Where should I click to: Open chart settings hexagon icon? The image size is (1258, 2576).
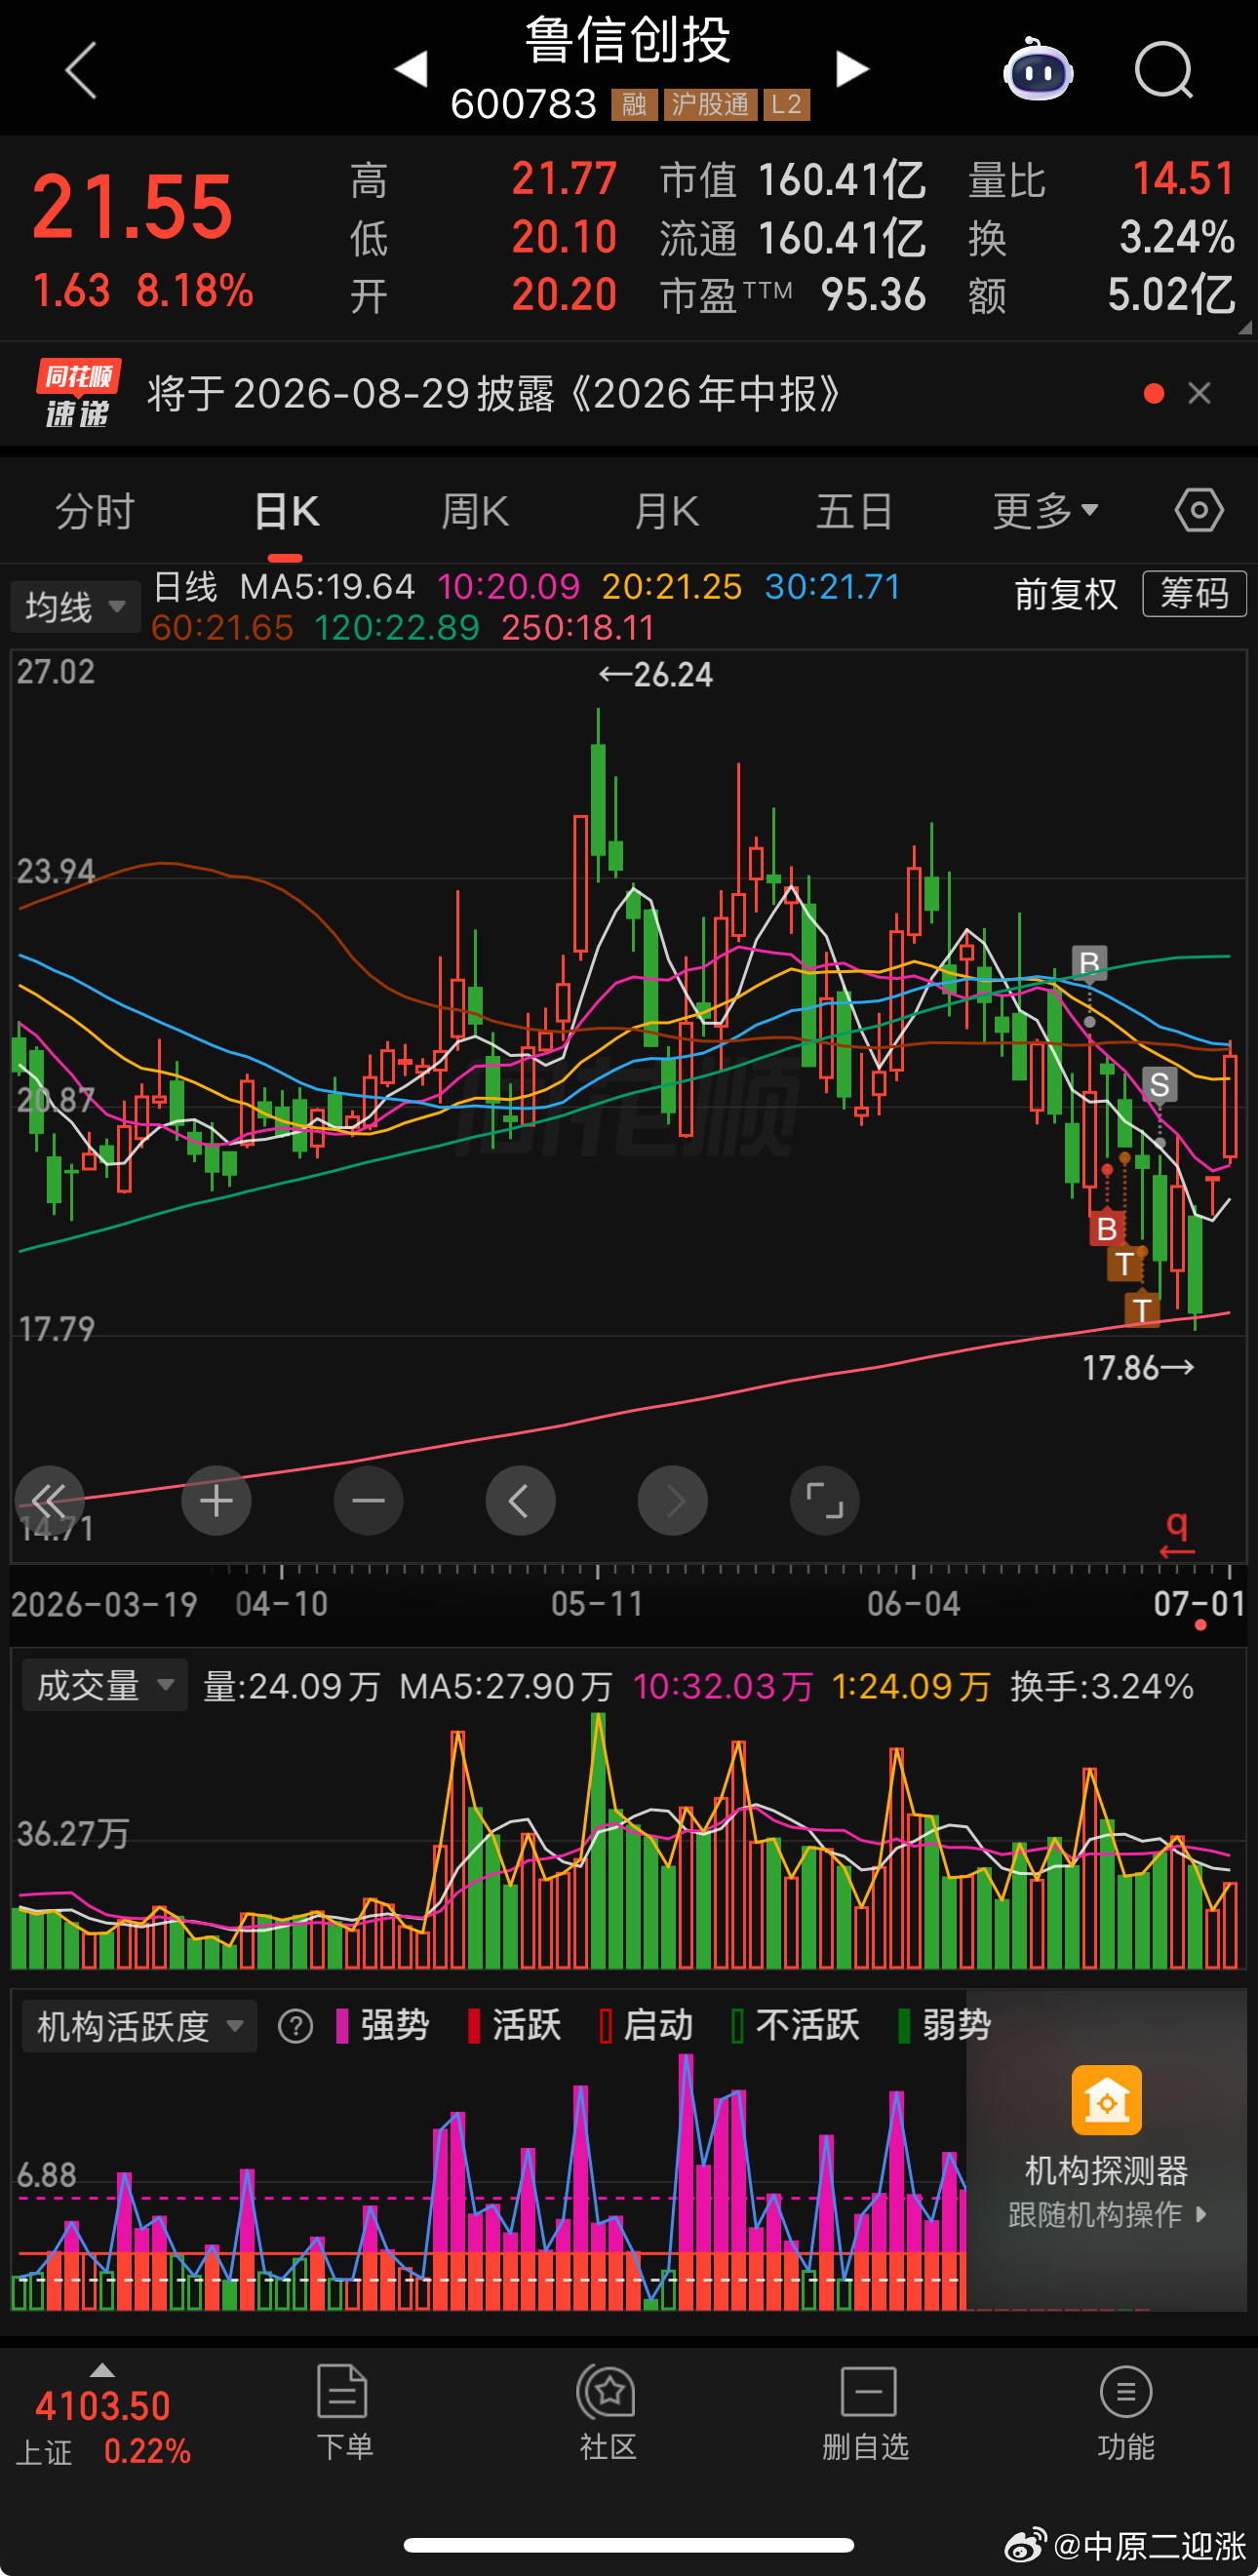1199,510
